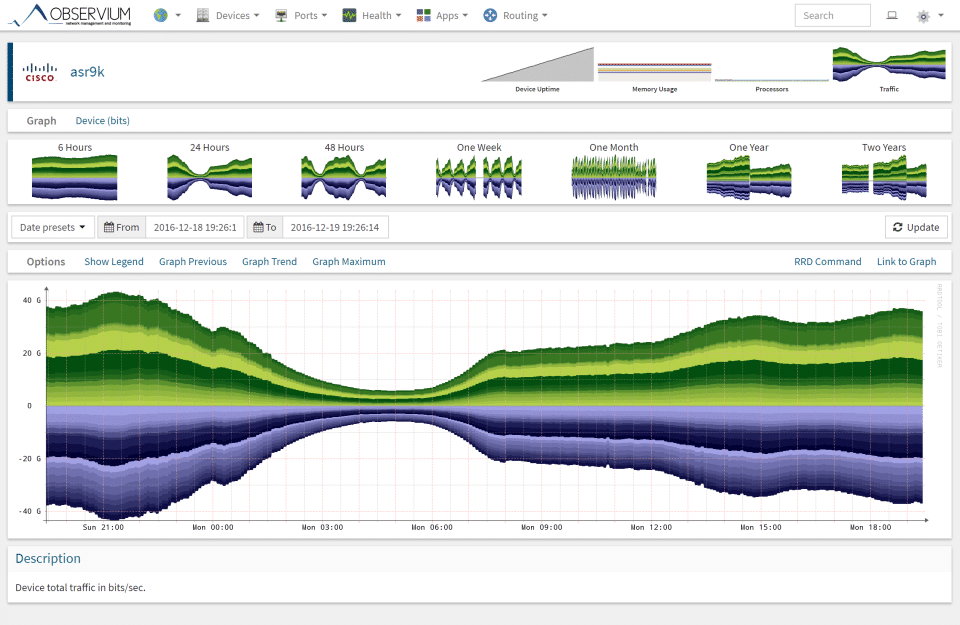
Task: Open the globe overview menu icon
Action: pyautogui.click(x=161, y=15)
